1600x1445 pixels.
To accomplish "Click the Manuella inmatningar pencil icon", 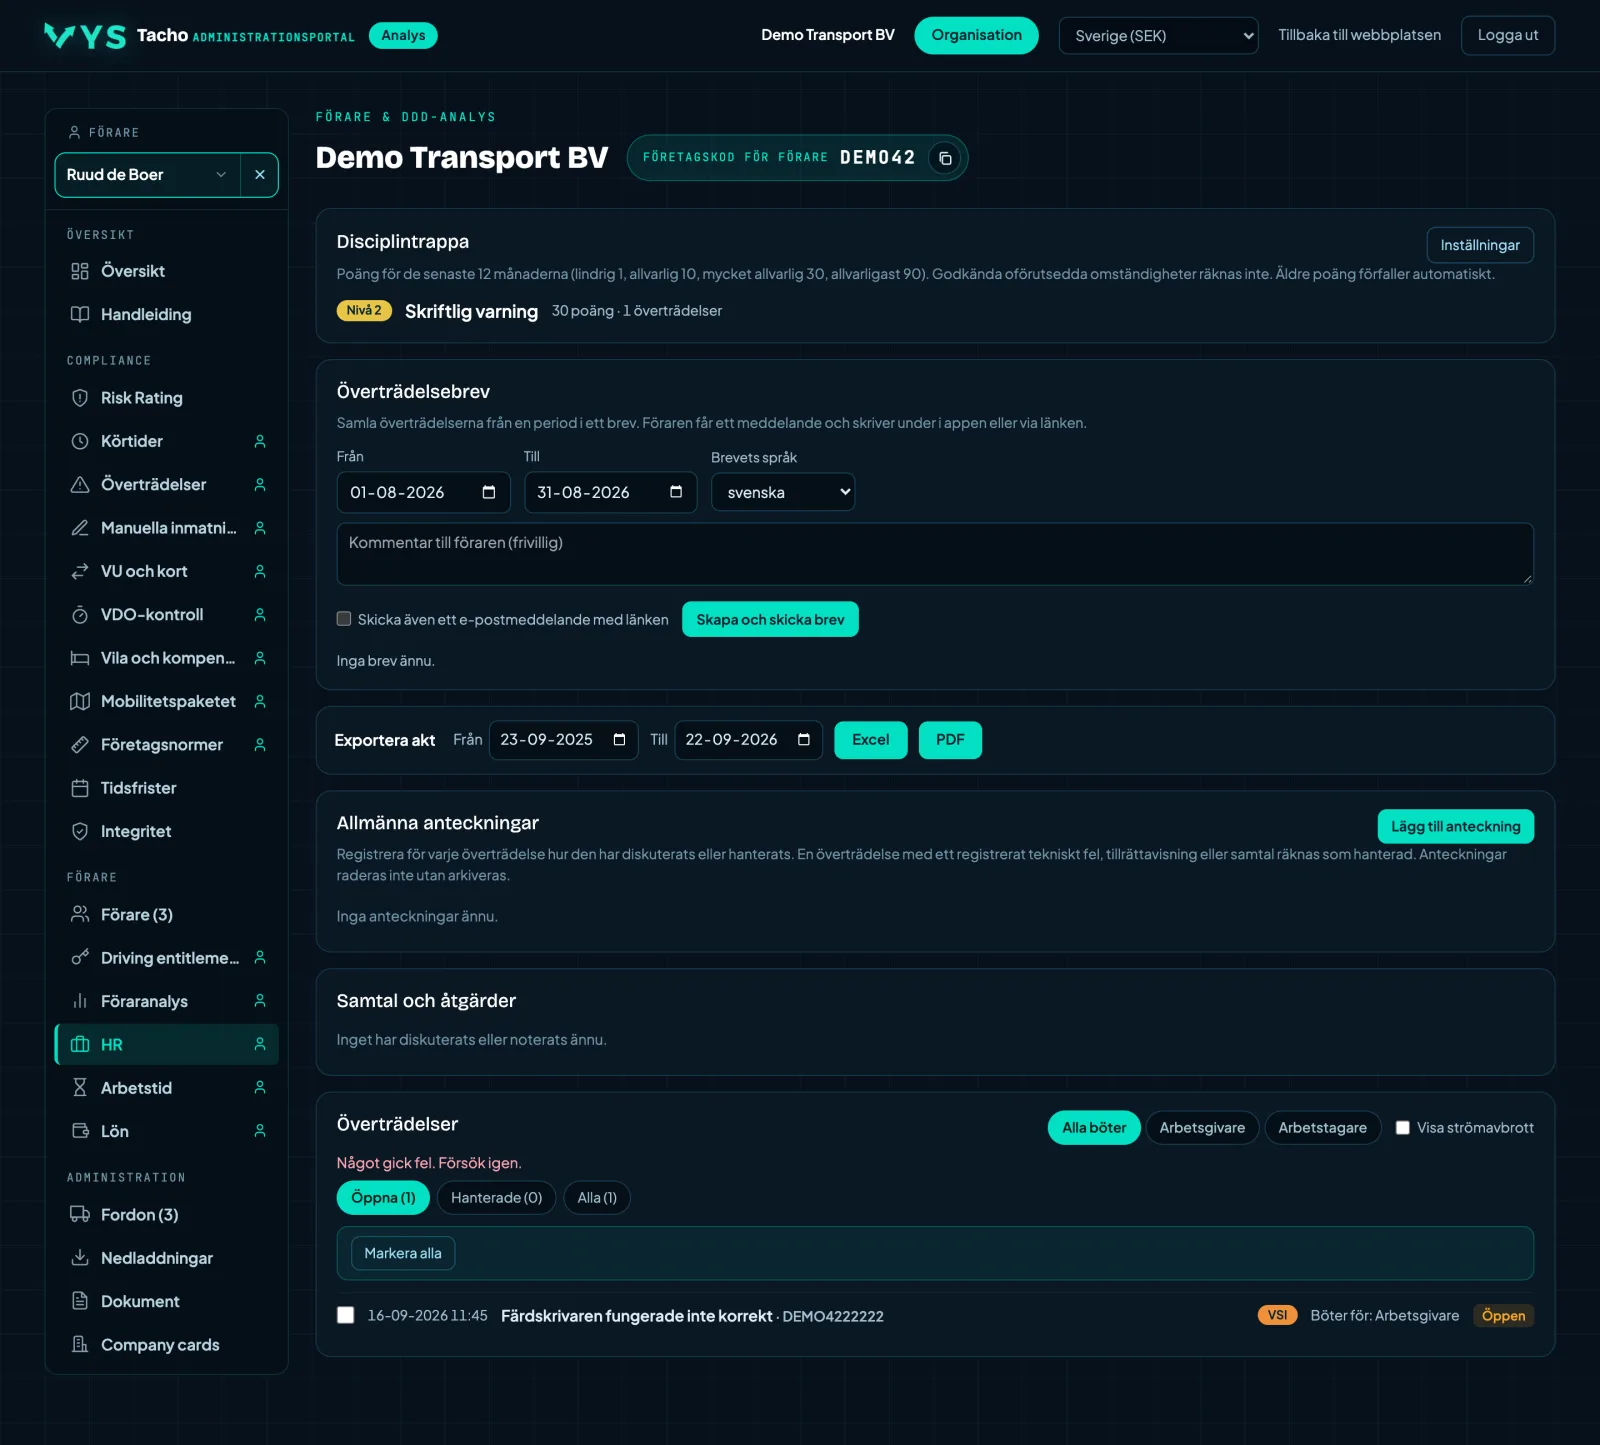I will pyautogui.click(x=80, y=528).
